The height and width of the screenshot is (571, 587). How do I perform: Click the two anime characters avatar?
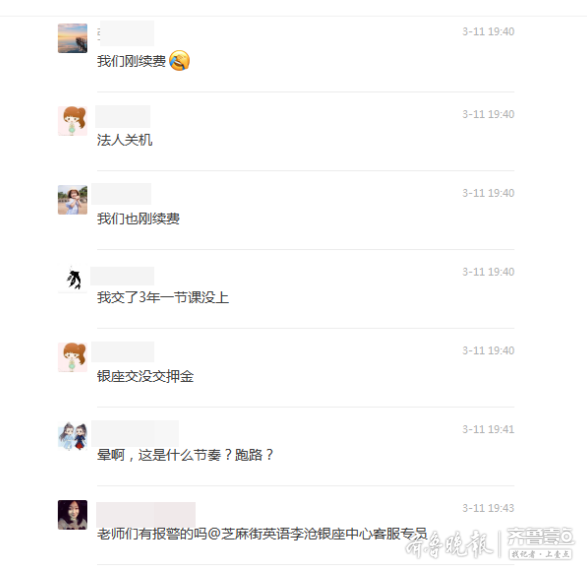73,436
